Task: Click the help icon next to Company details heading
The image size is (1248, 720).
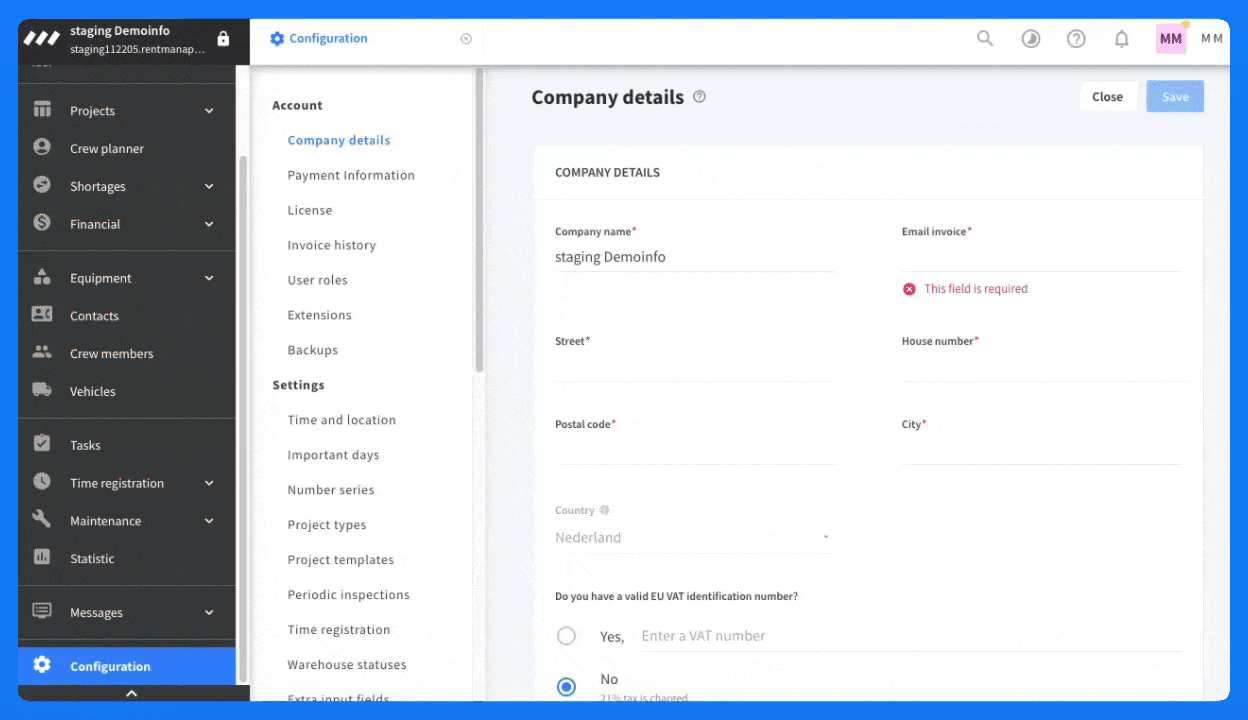Action: coord(699,97)
